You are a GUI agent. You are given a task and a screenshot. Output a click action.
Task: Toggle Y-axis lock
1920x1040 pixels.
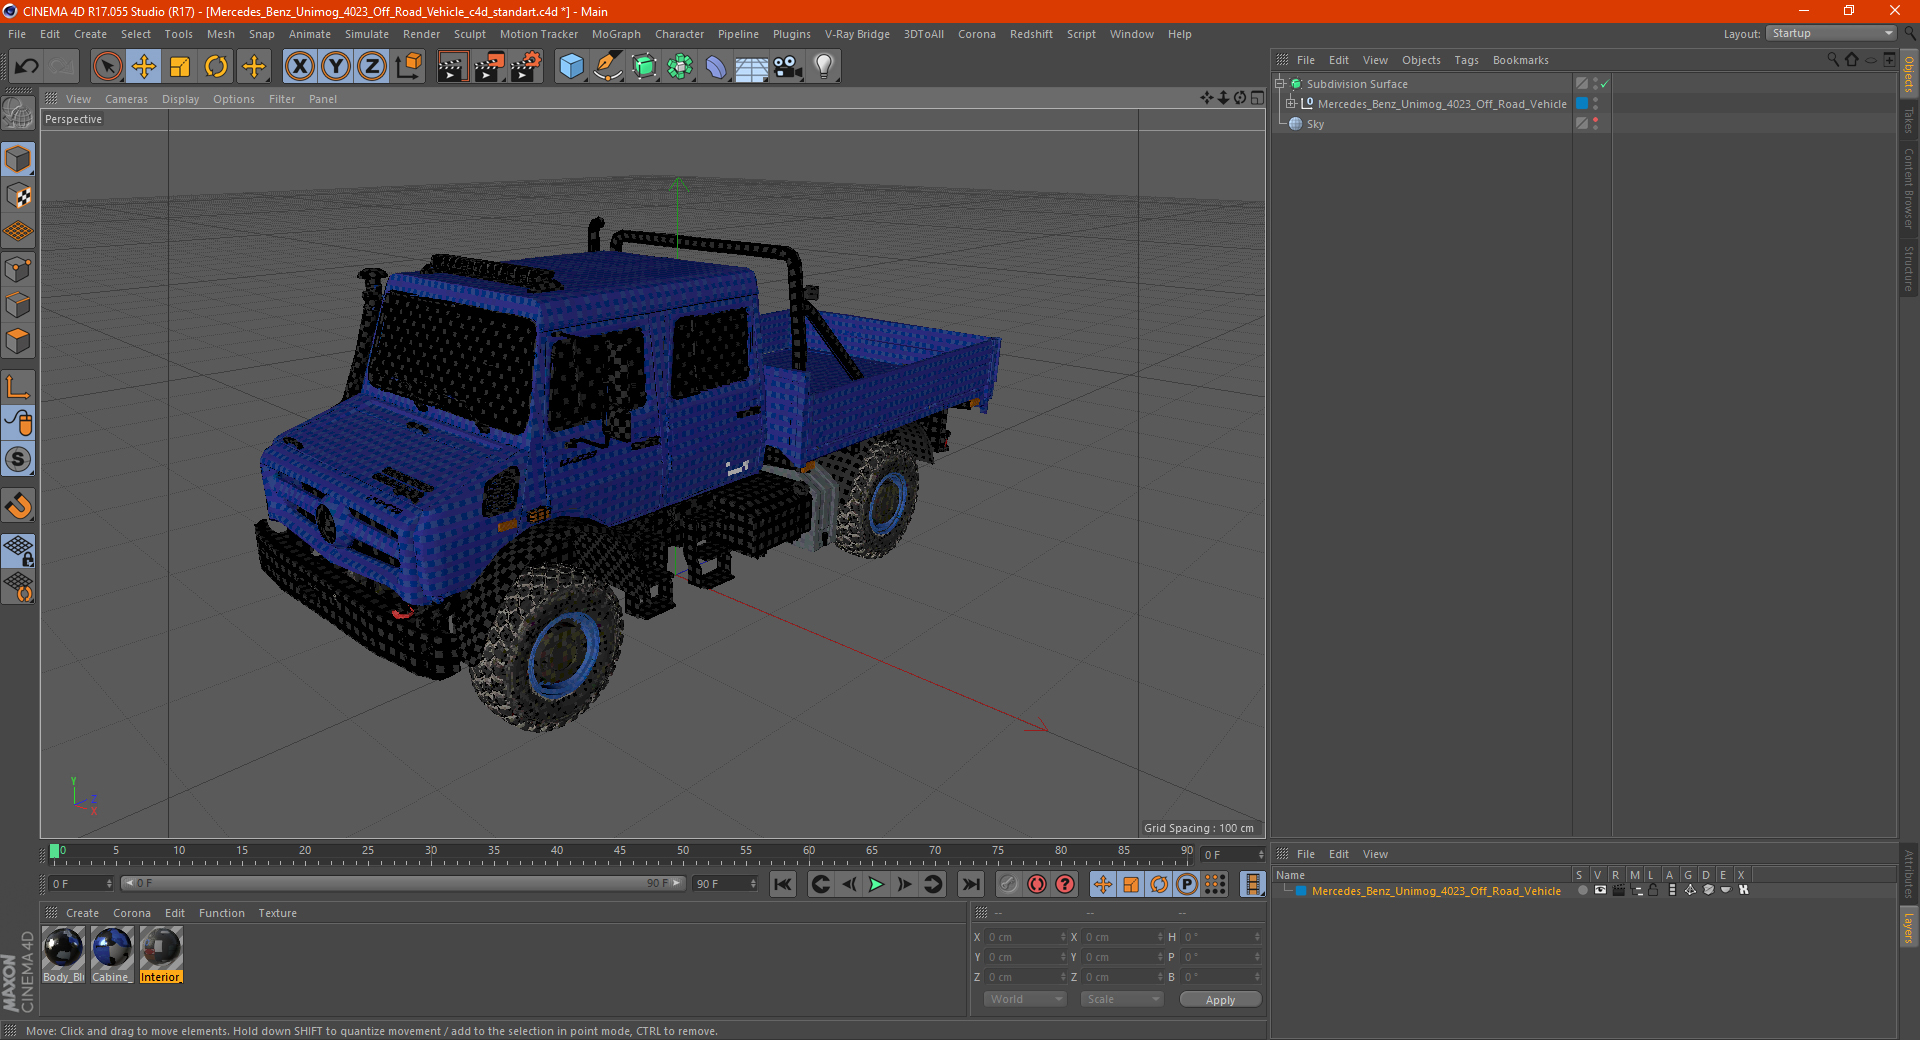[336, 67]
